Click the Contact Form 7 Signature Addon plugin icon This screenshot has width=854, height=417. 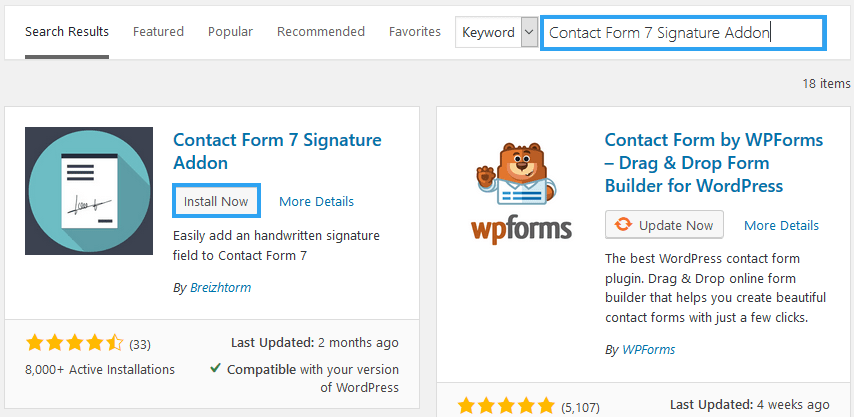(x=89, y=191)
